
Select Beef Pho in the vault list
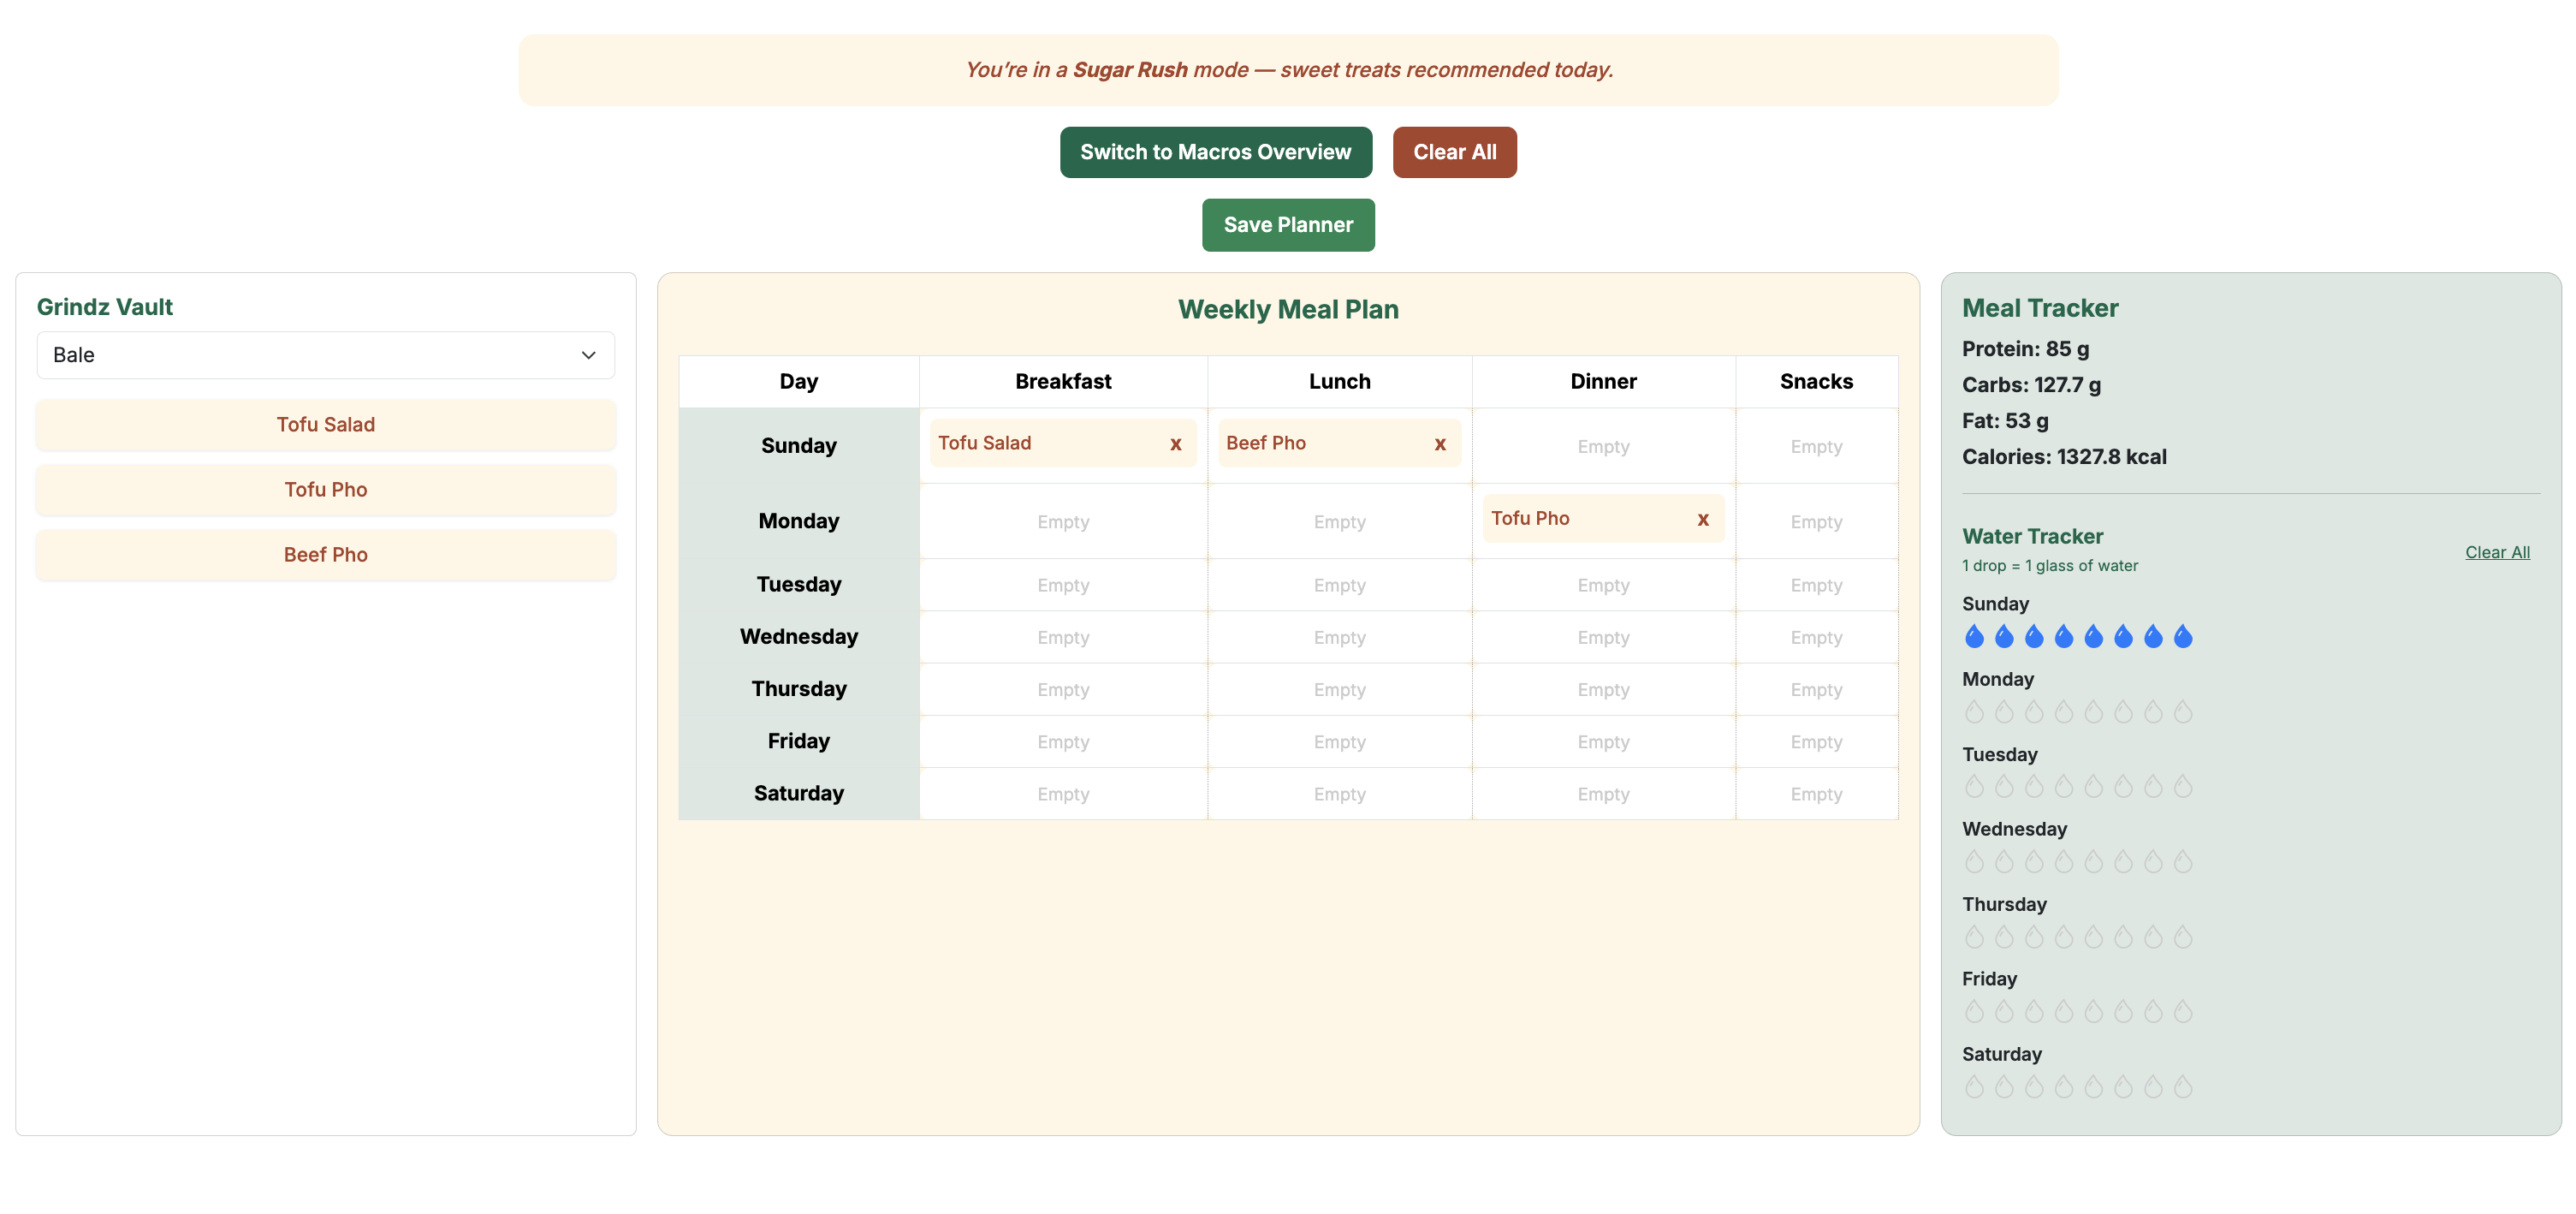pos(325,555)
